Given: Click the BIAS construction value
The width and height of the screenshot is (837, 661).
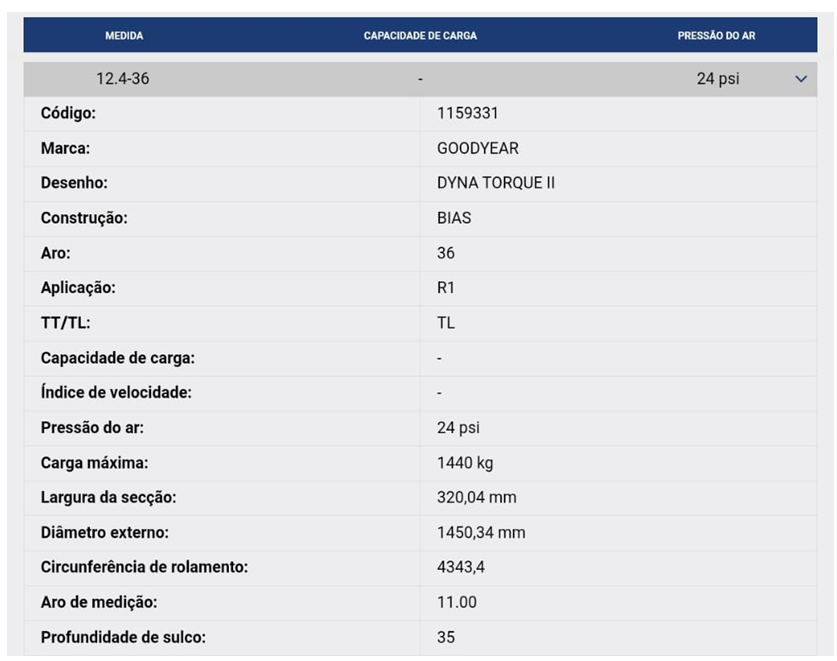Looking at the screenshot, I should pyautogui.click(x=454, y=218).
